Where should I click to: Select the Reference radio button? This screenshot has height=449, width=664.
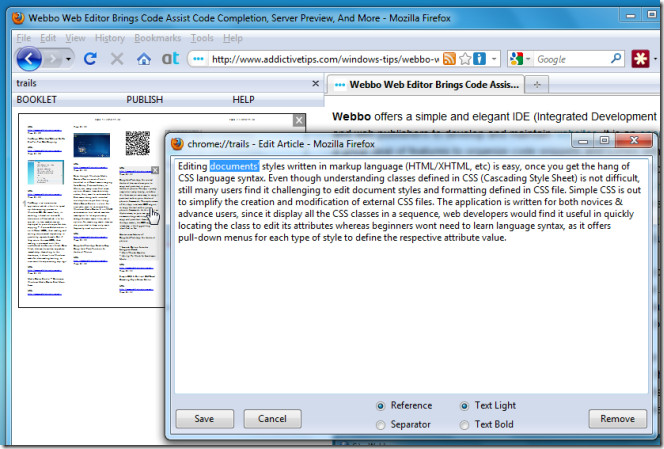point(380,406)
